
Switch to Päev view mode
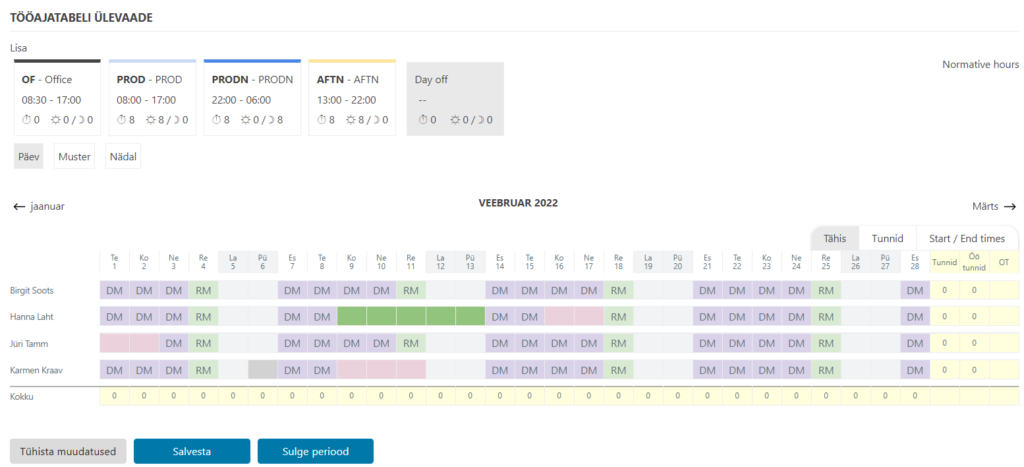pos(29,157)
